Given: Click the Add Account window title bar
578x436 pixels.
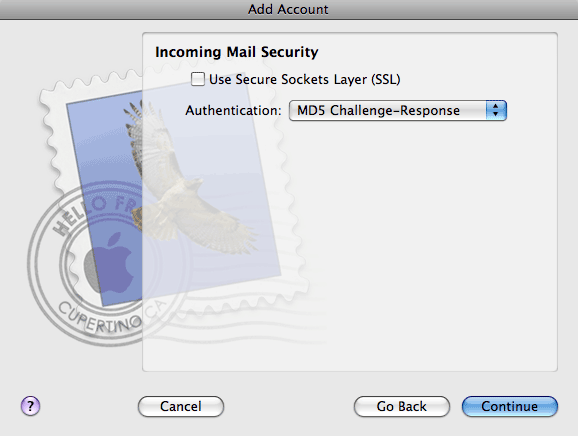Looking at the screenshot, I should click(x=289, y=9).
